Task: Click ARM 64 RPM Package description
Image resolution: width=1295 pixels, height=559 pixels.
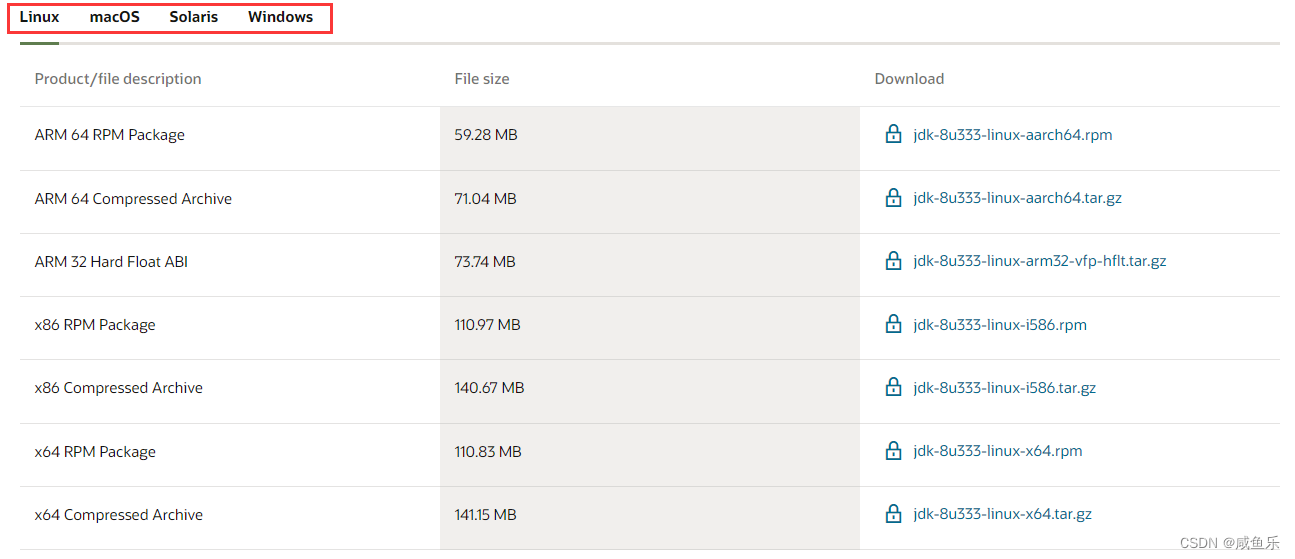Action: tap(110, 135)
